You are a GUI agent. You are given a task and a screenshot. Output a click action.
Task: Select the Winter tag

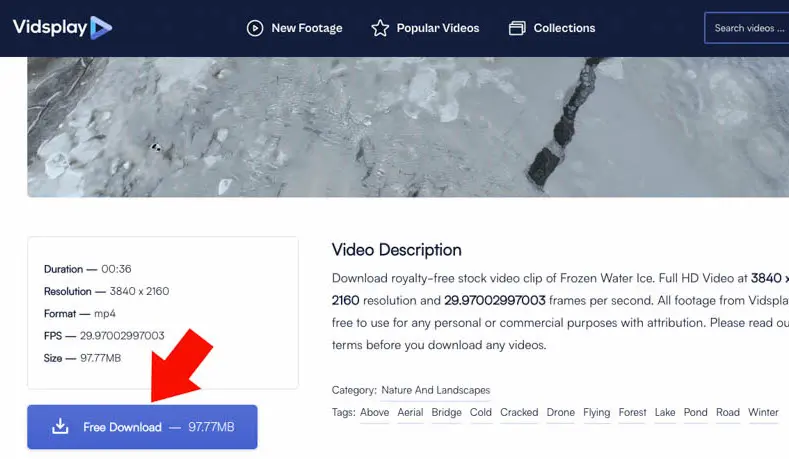coord(763,412)
